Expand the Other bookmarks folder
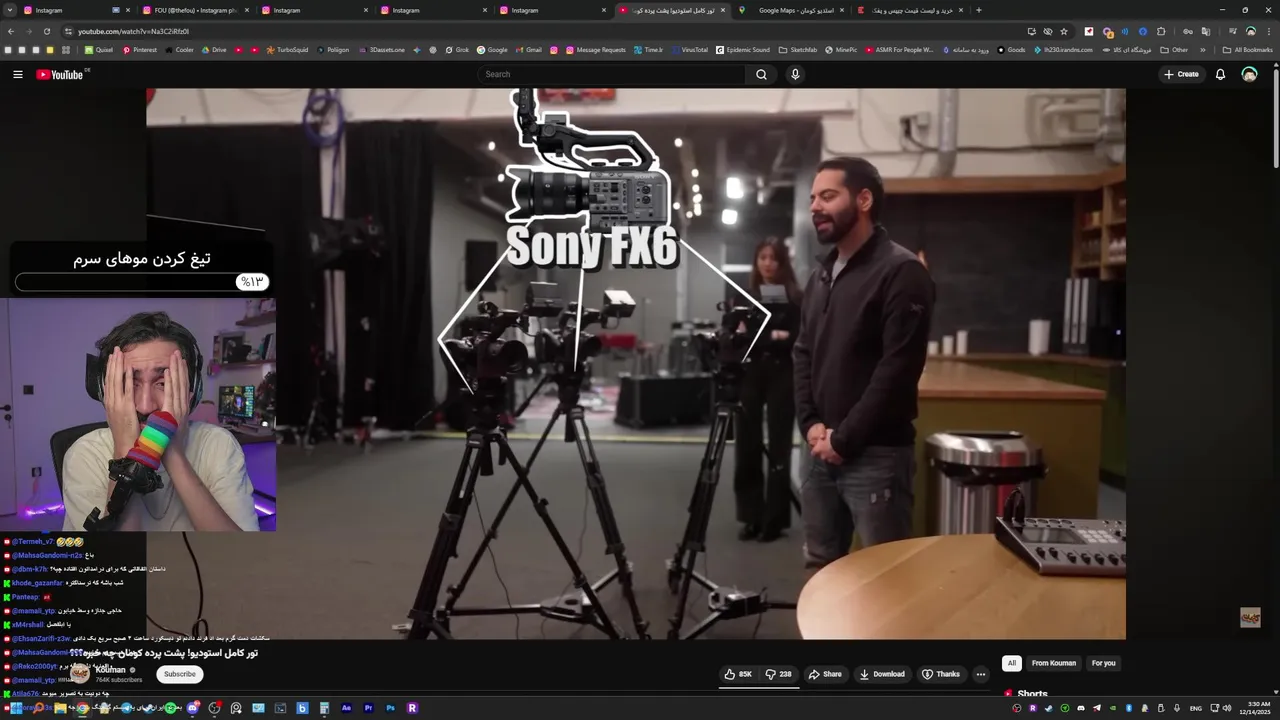Viewport: 1280px width, 720px height. pyautogui.click(x=1174, y=50)
